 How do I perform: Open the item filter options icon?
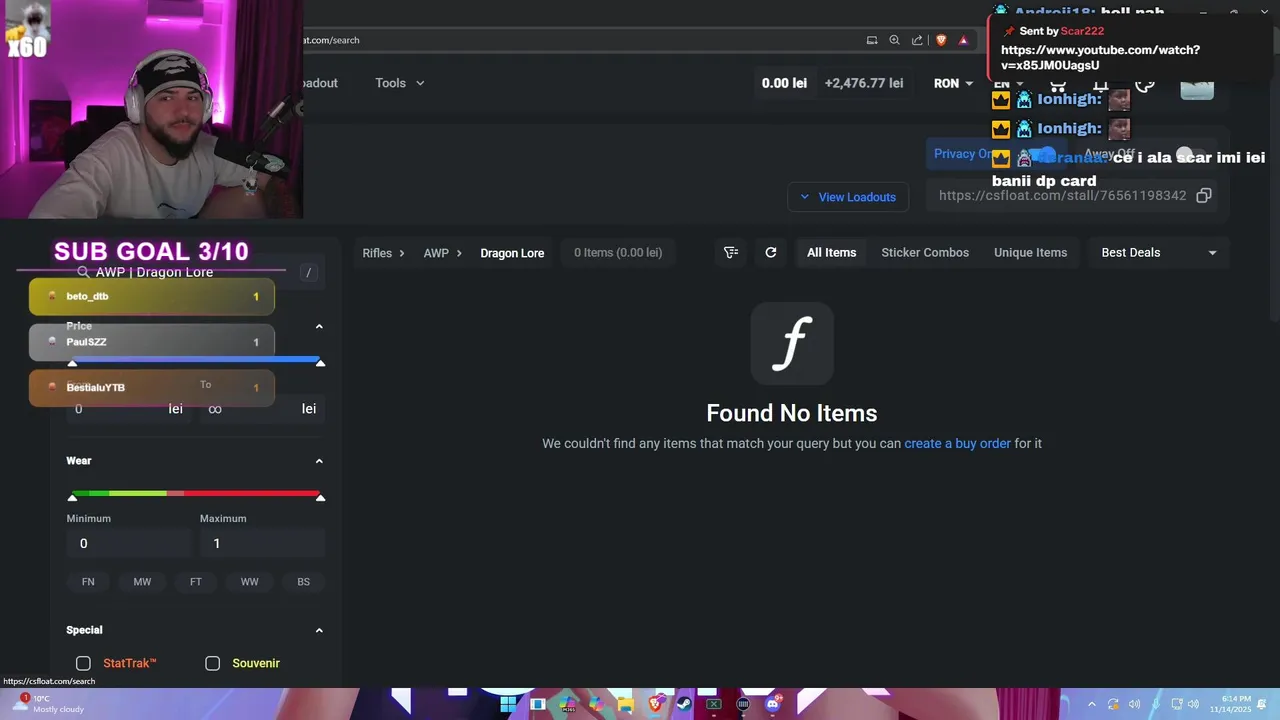pos(731,253)
